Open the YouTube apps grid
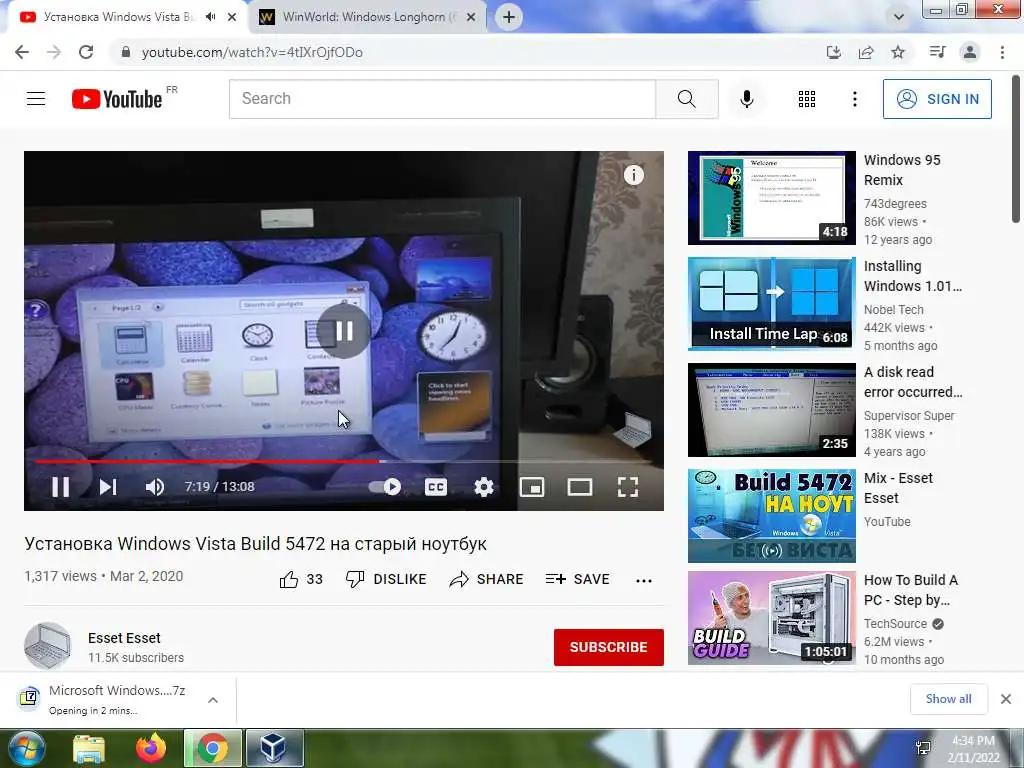The width and height of the screenshot is (1024, 768). 807,99
